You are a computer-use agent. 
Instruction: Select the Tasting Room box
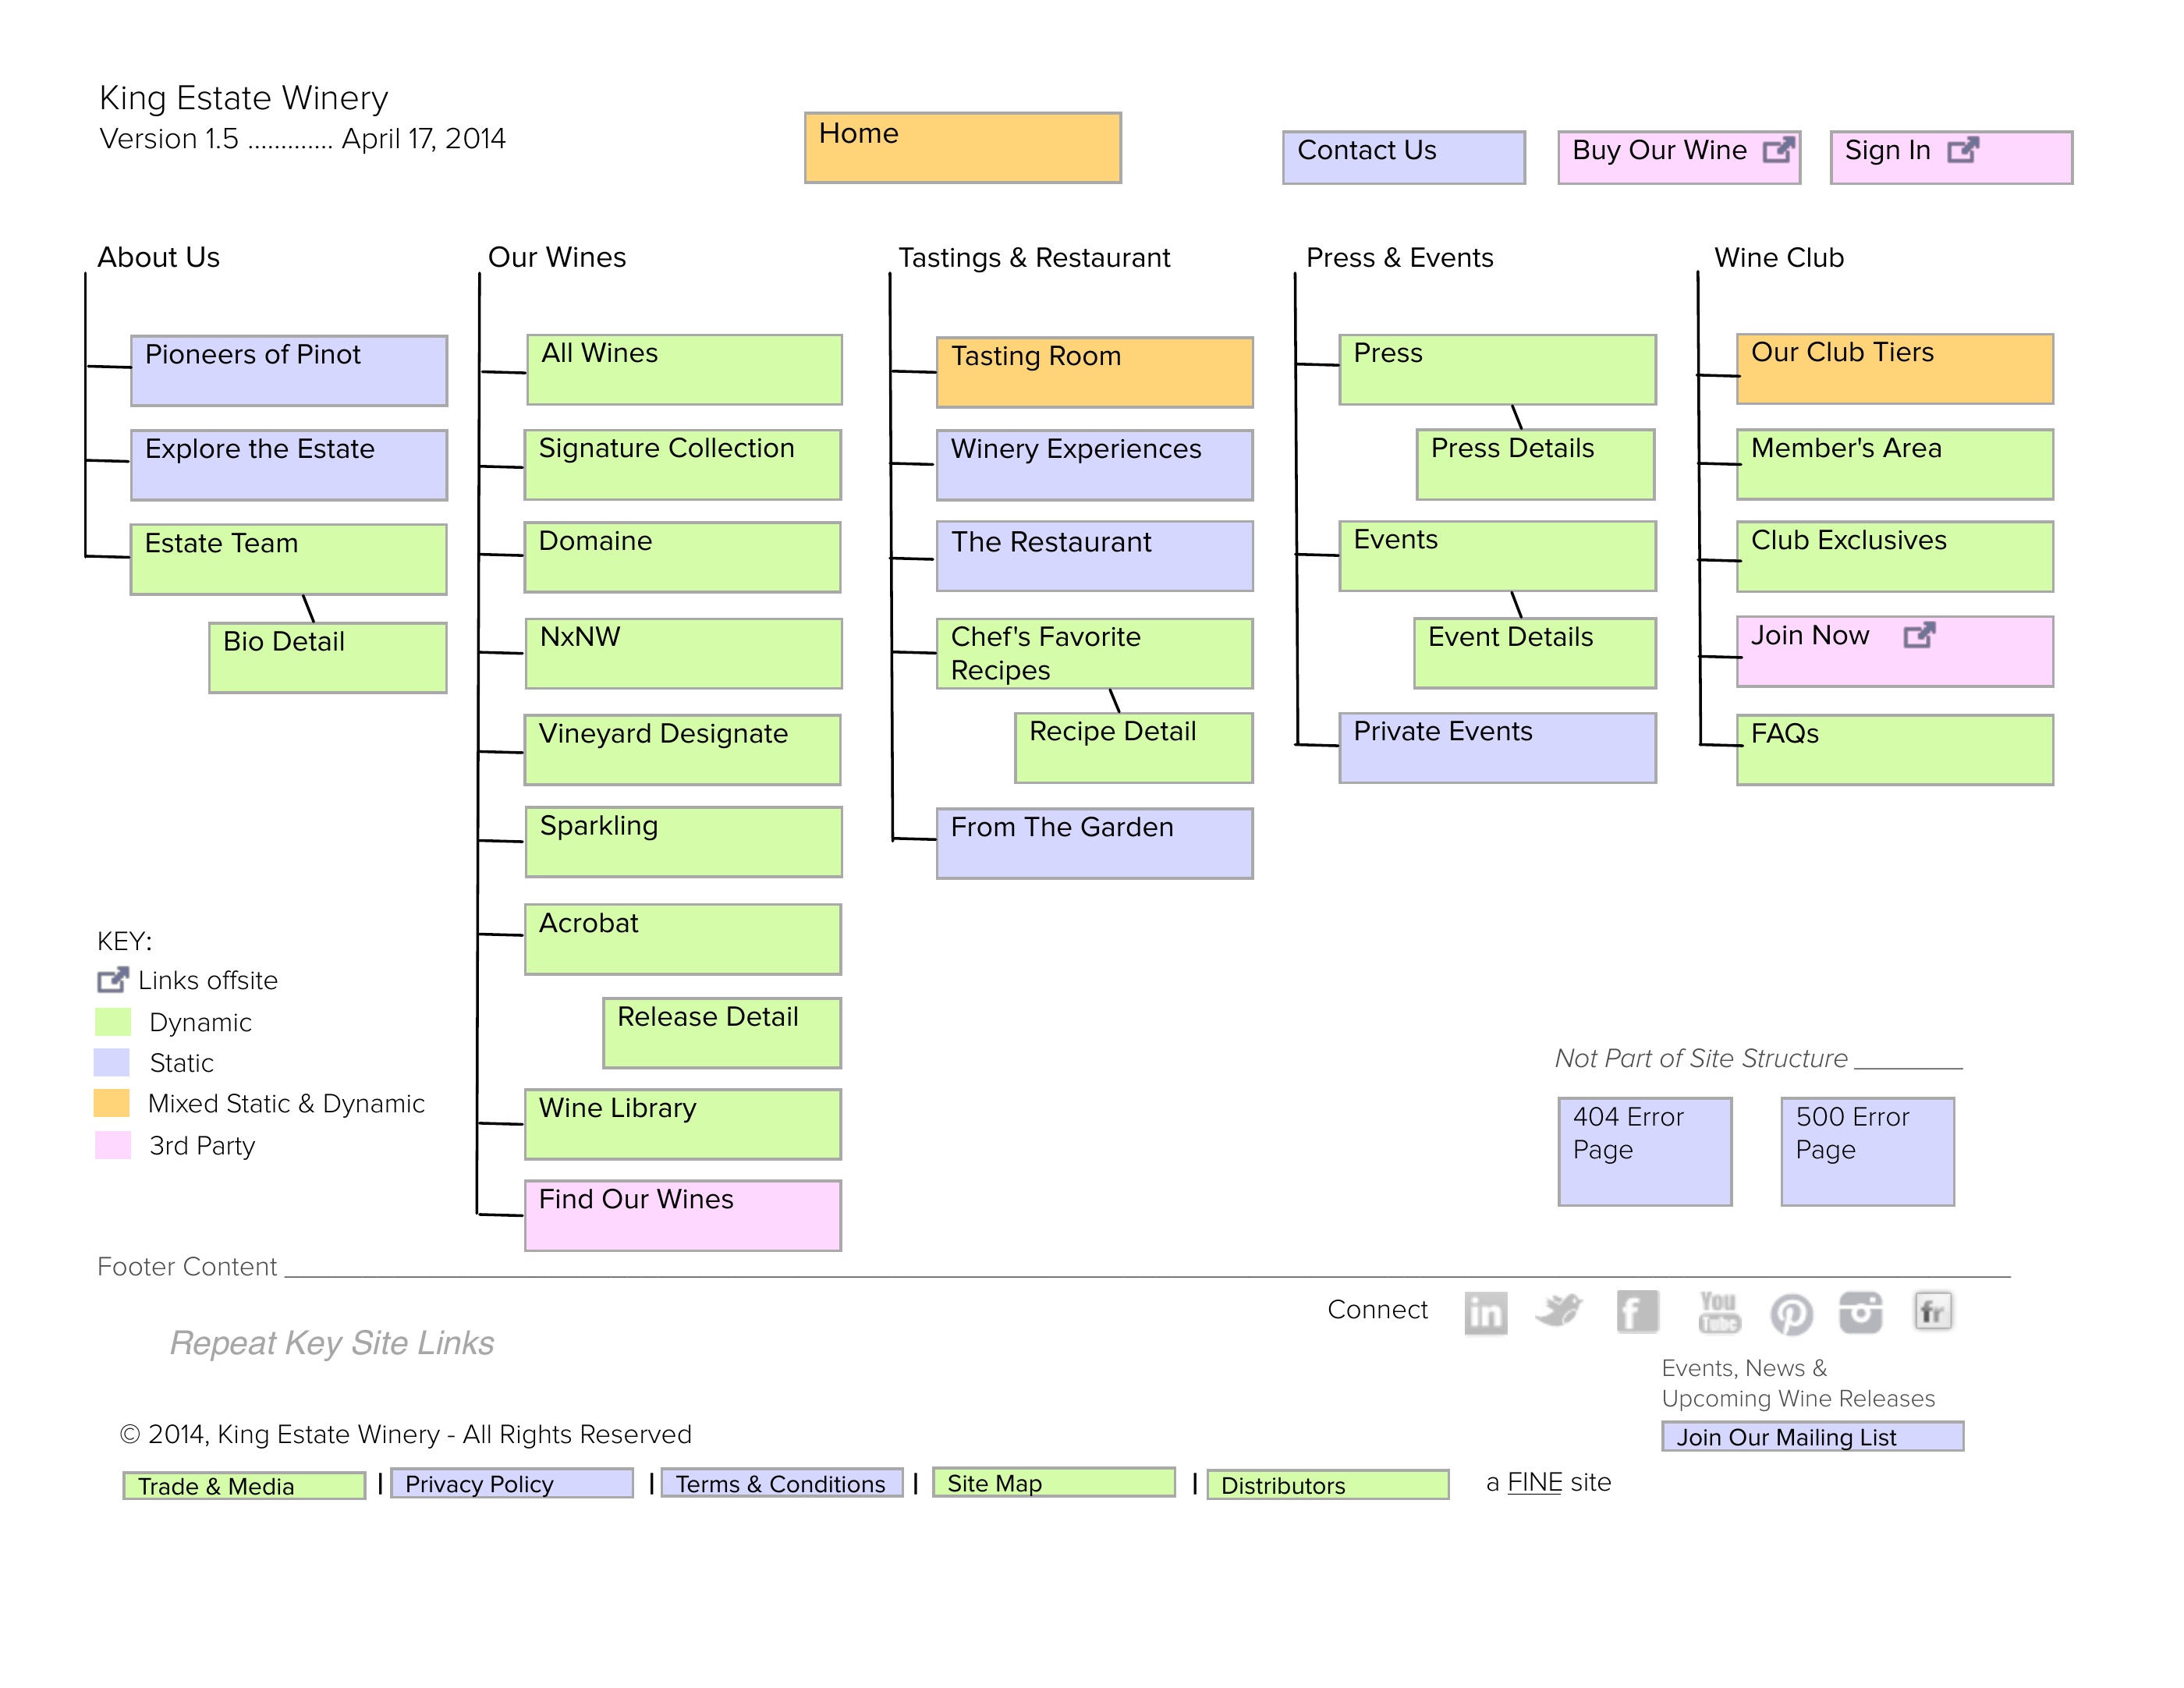1095,373
